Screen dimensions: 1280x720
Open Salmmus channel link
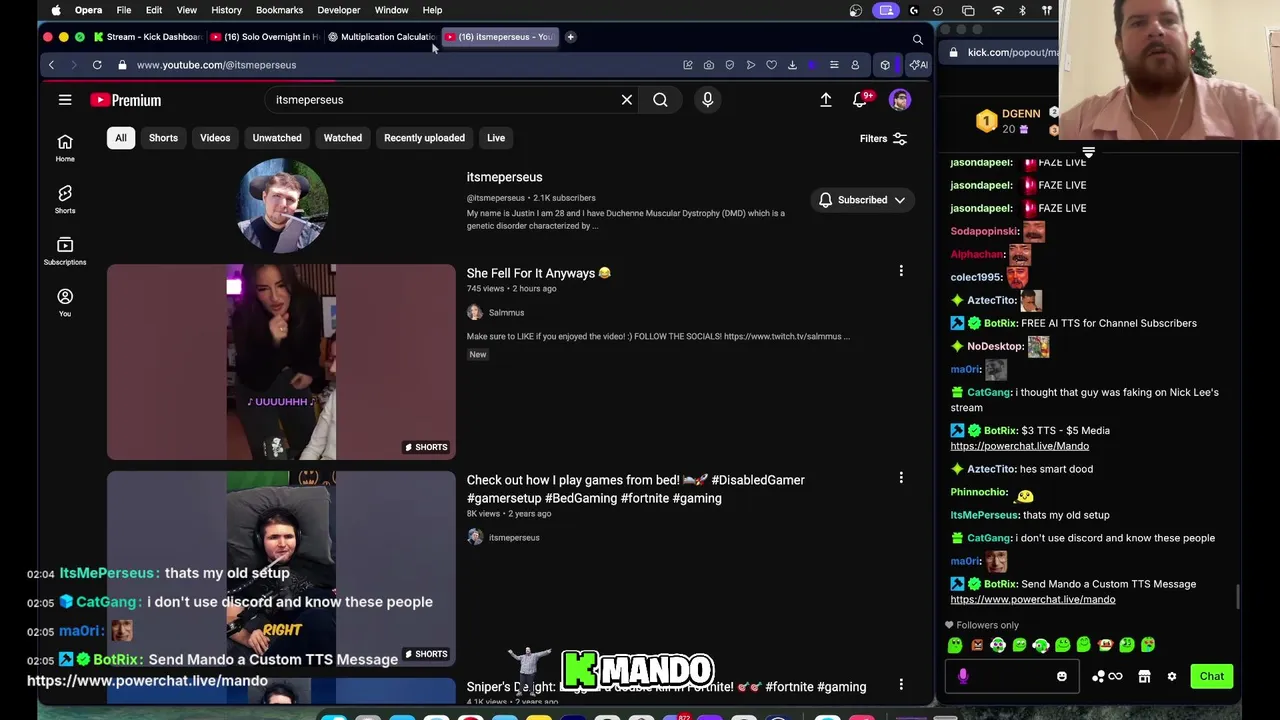[x=506, y=313]
